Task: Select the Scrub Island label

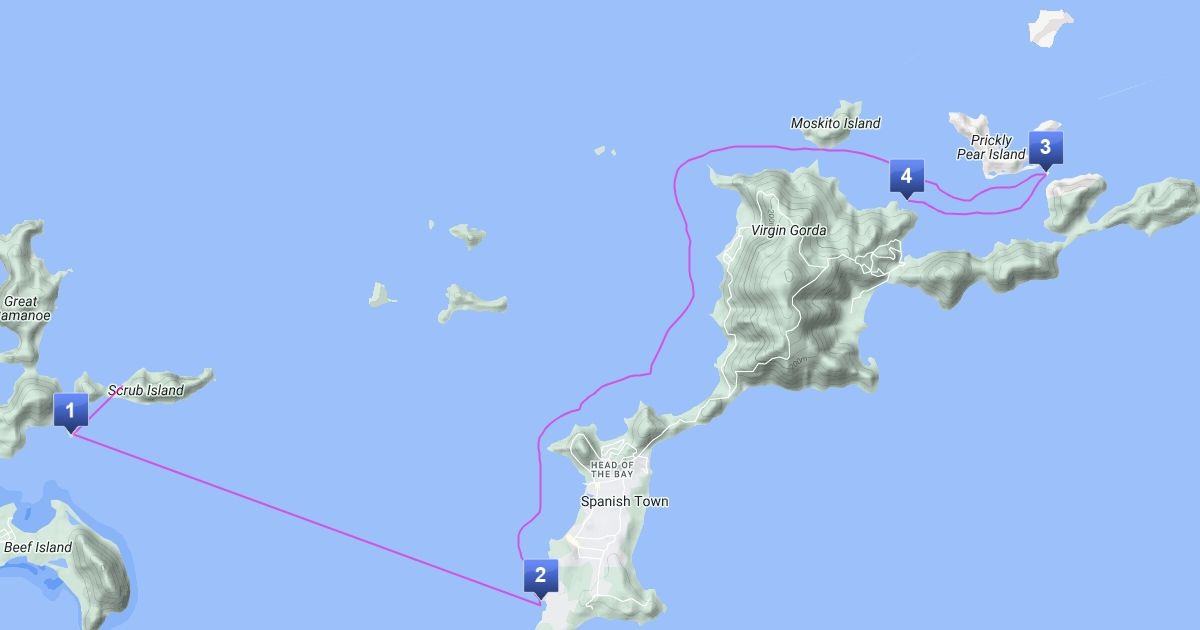Action: pyautogui.click(x=146, y=390)
